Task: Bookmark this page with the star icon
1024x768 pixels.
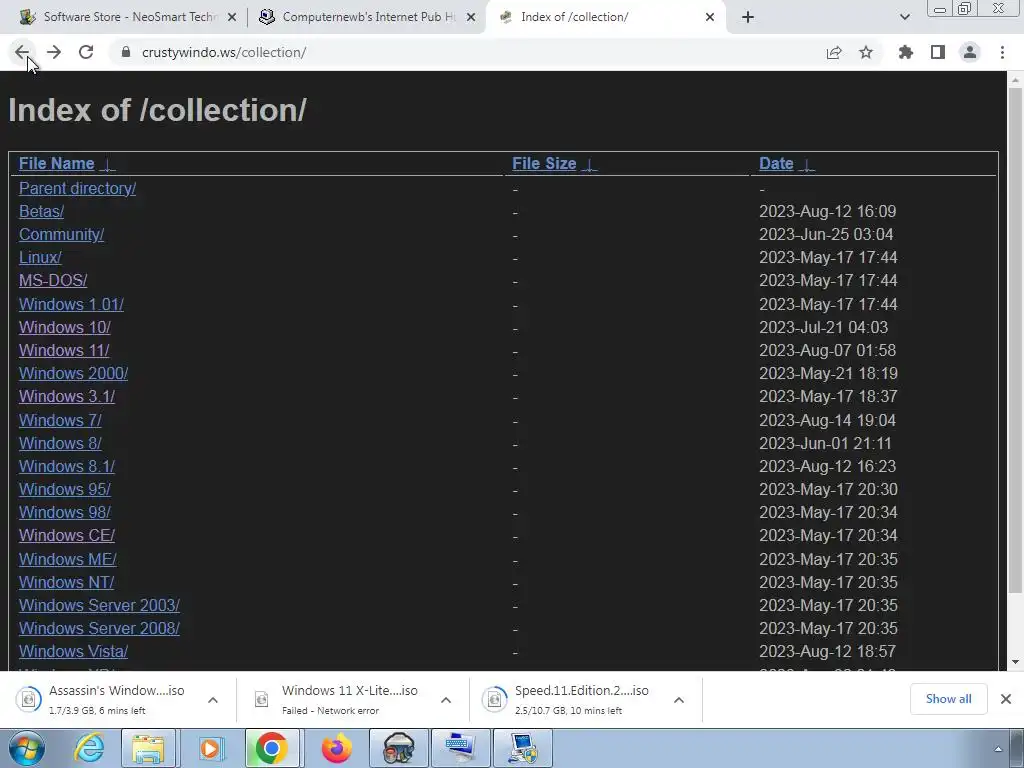Action: point(866,52)
